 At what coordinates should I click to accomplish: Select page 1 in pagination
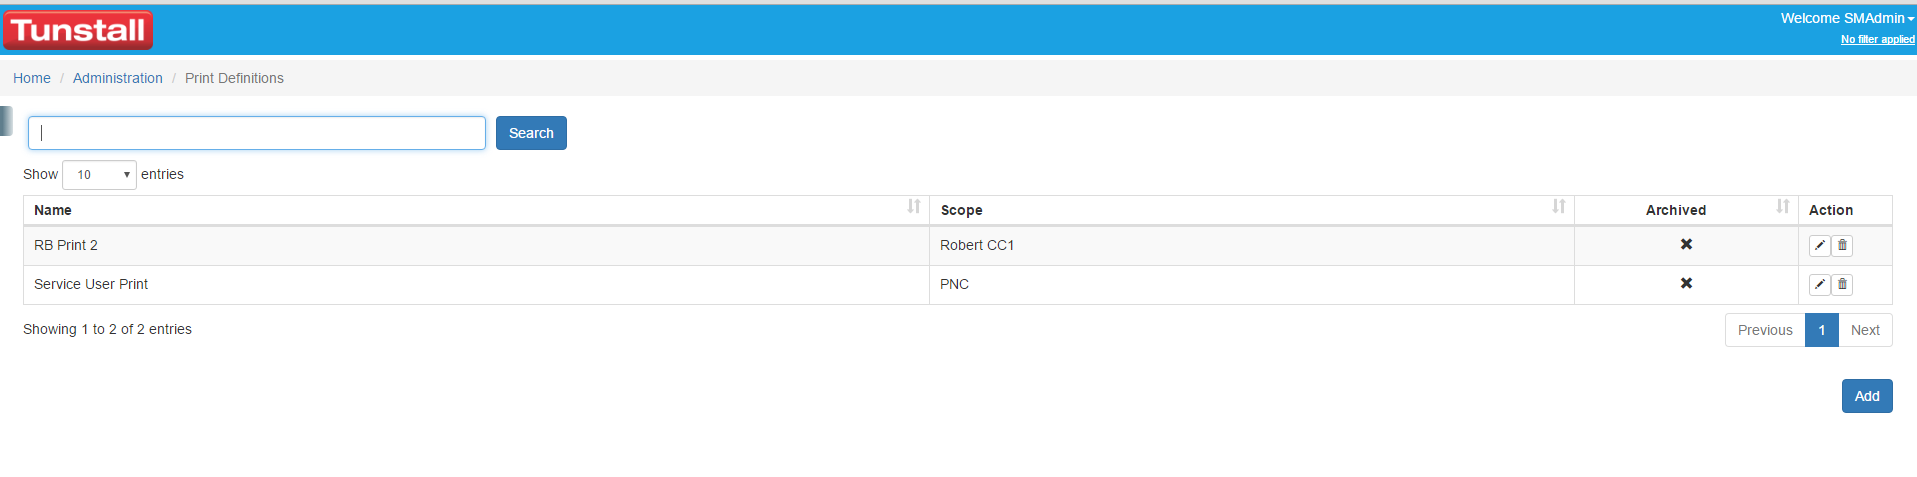click(x=1822, y=330)
